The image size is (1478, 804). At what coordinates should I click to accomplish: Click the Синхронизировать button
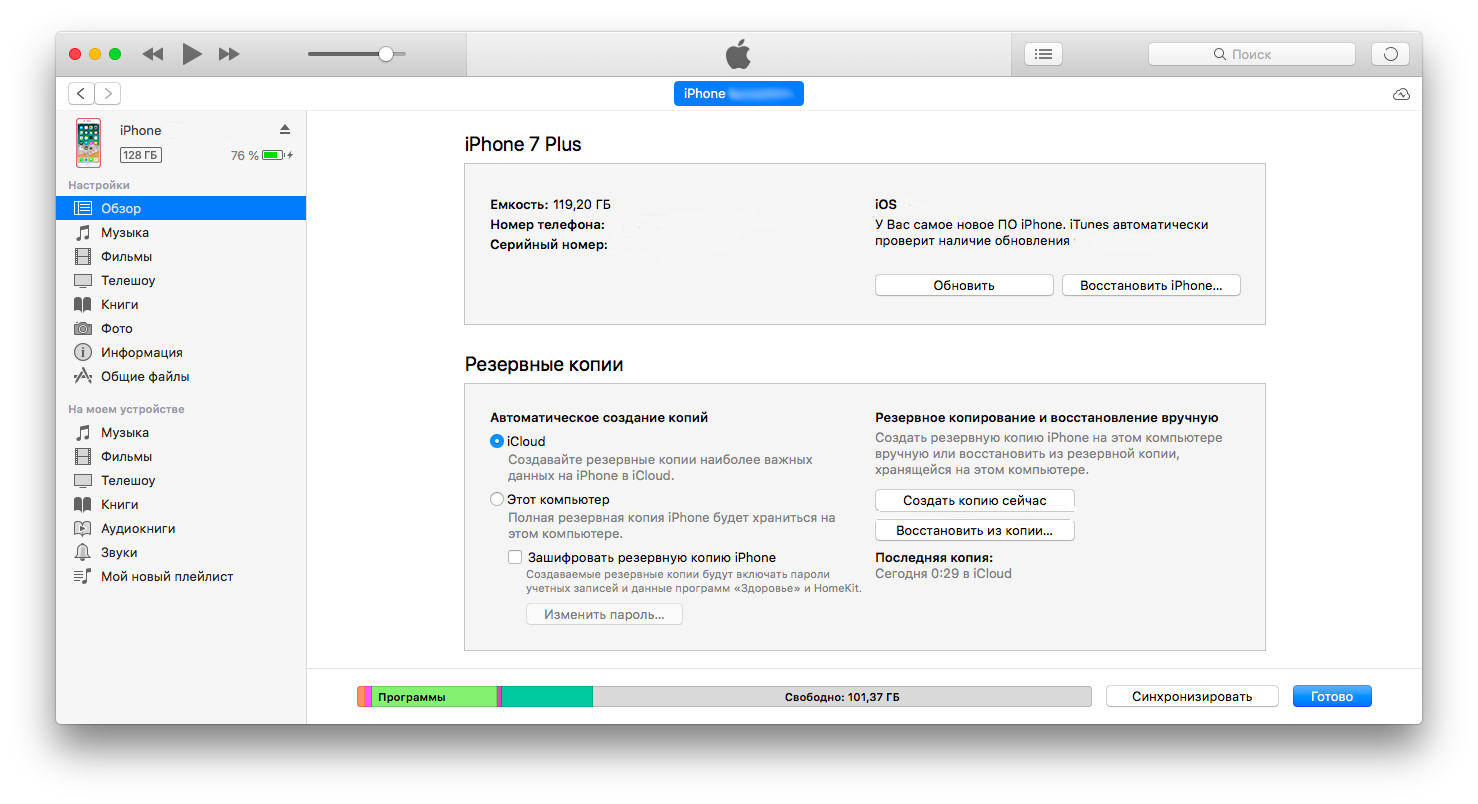click(x=1192, y=696)
